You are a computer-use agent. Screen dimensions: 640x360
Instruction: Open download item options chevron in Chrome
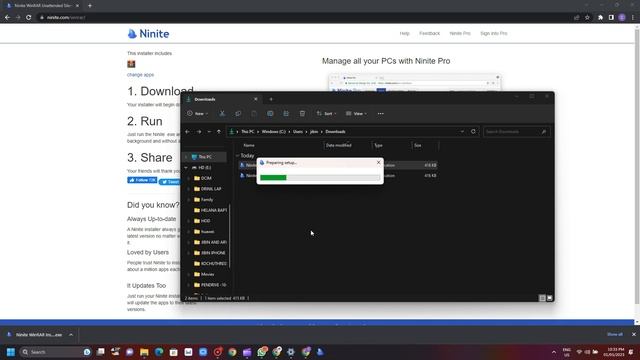click(71, 335)
